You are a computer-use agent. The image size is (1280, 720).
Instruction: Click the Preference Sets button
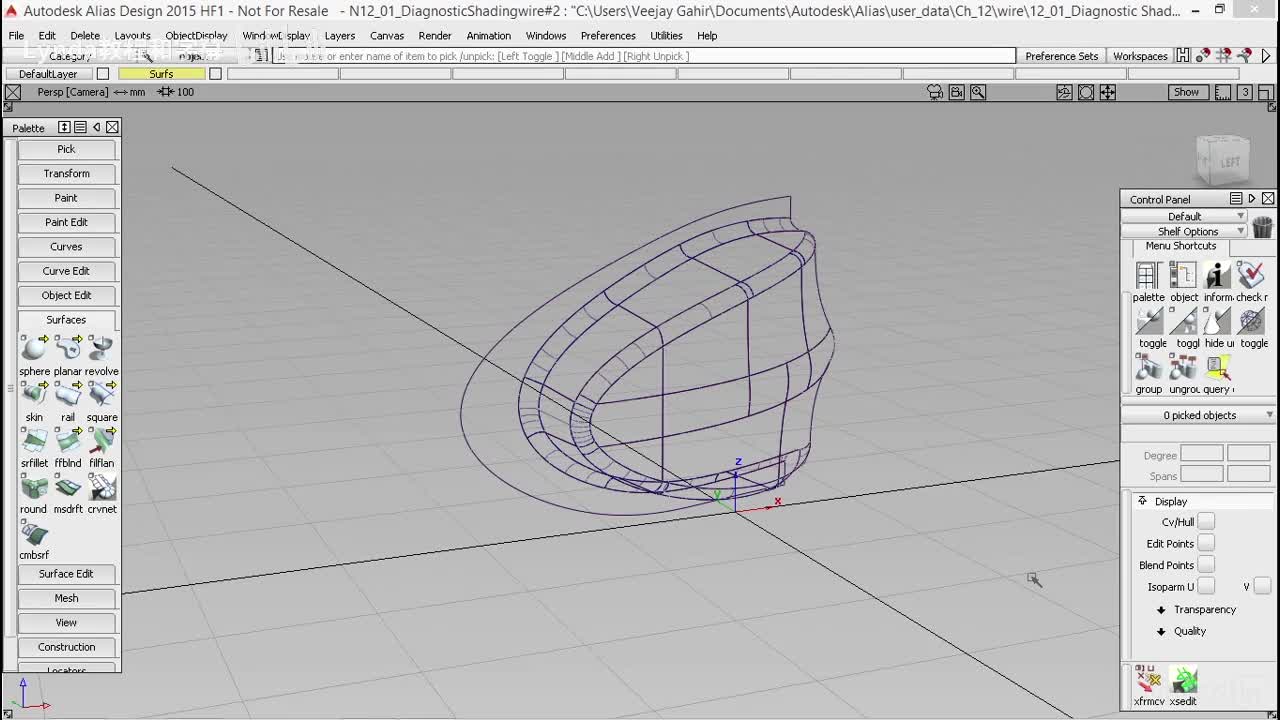(x=1061, y=56)
